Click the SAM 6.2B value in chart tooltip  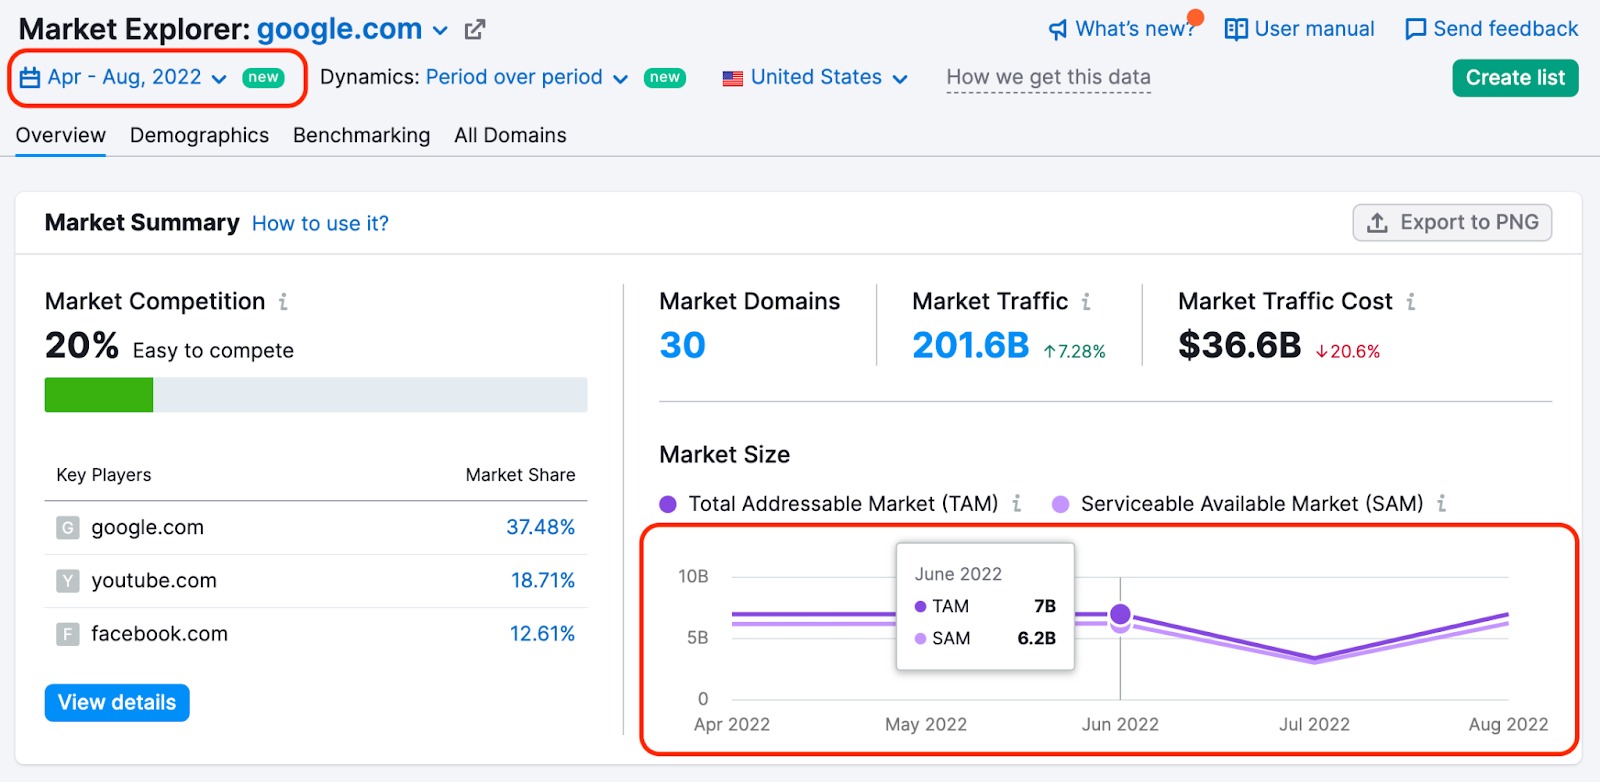pos(1036,638)
